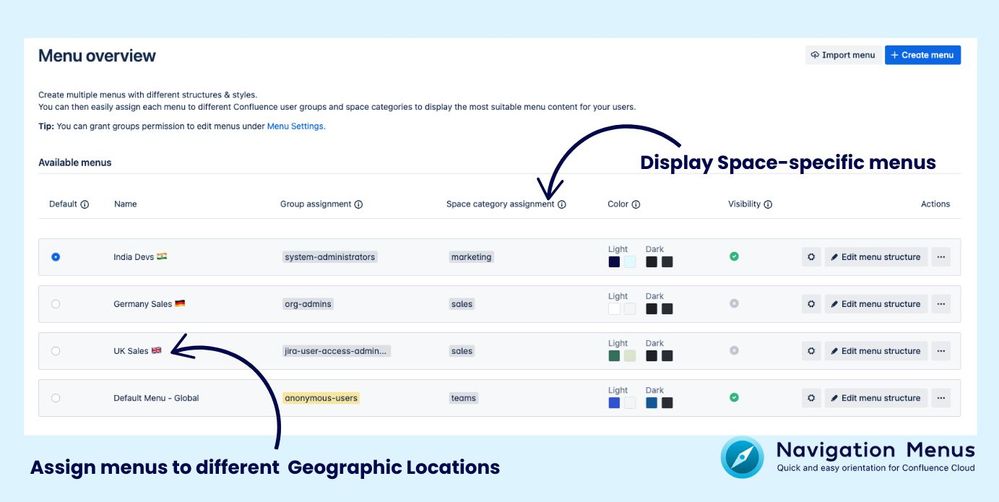Toggle visibility status of India Devs
Image resolution: width=999 pixels, height=502 pixels.
click(734, 256)
